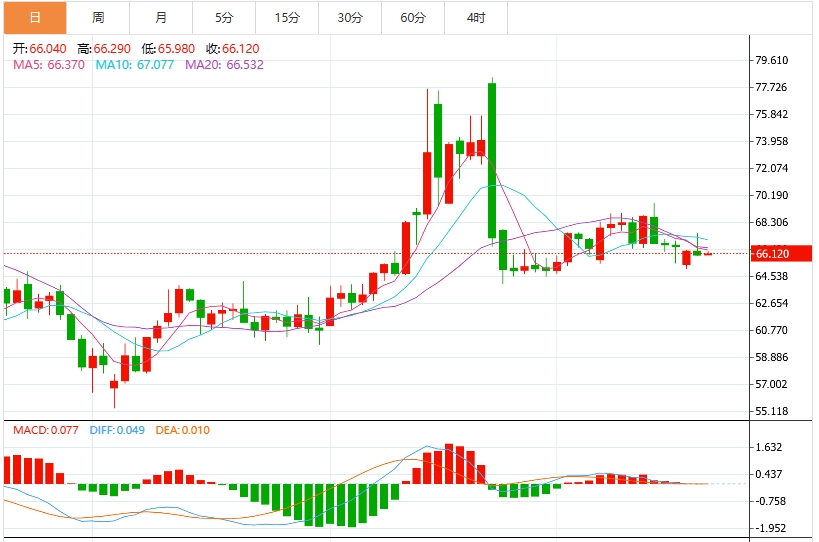
Task: Click the 64.538 price axis label
Action: (x=772, y=276)
